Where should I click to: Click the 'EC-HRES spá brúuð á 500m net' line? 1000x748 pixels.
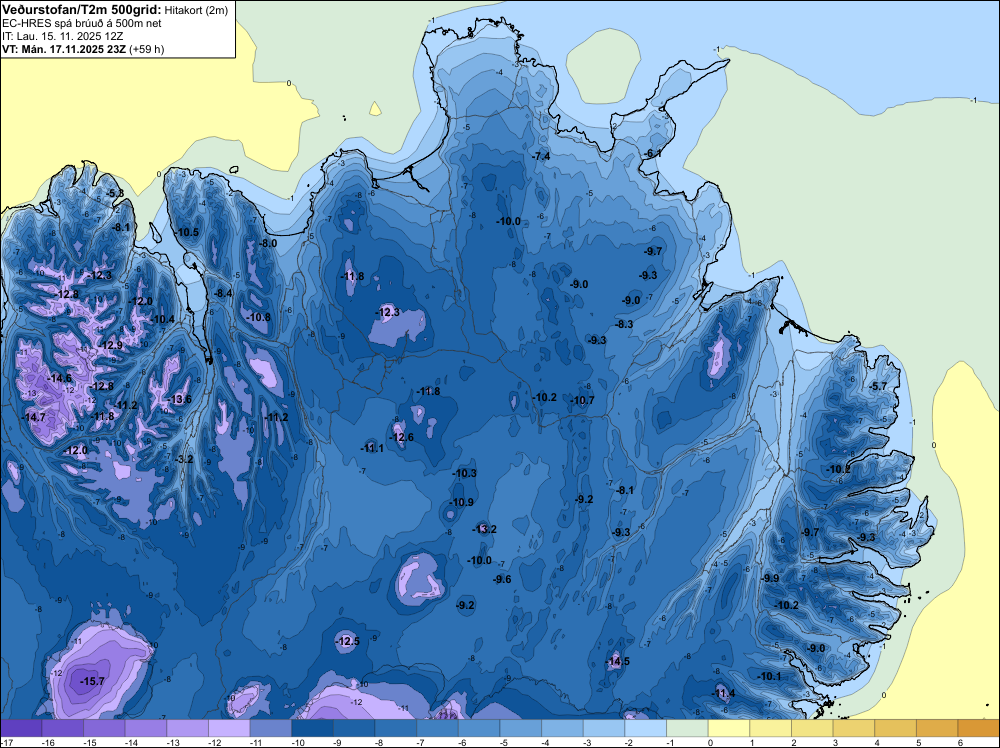(x=82, y=23)
